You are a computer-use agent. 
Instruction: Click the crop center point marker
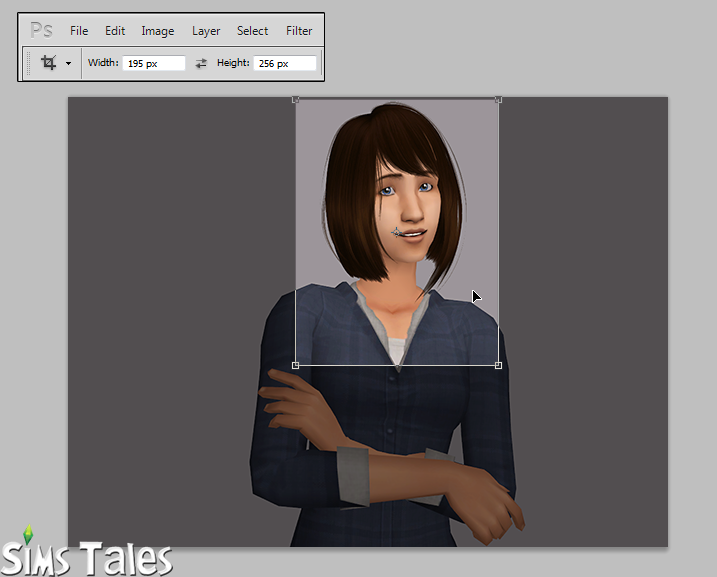click(396, 232)
